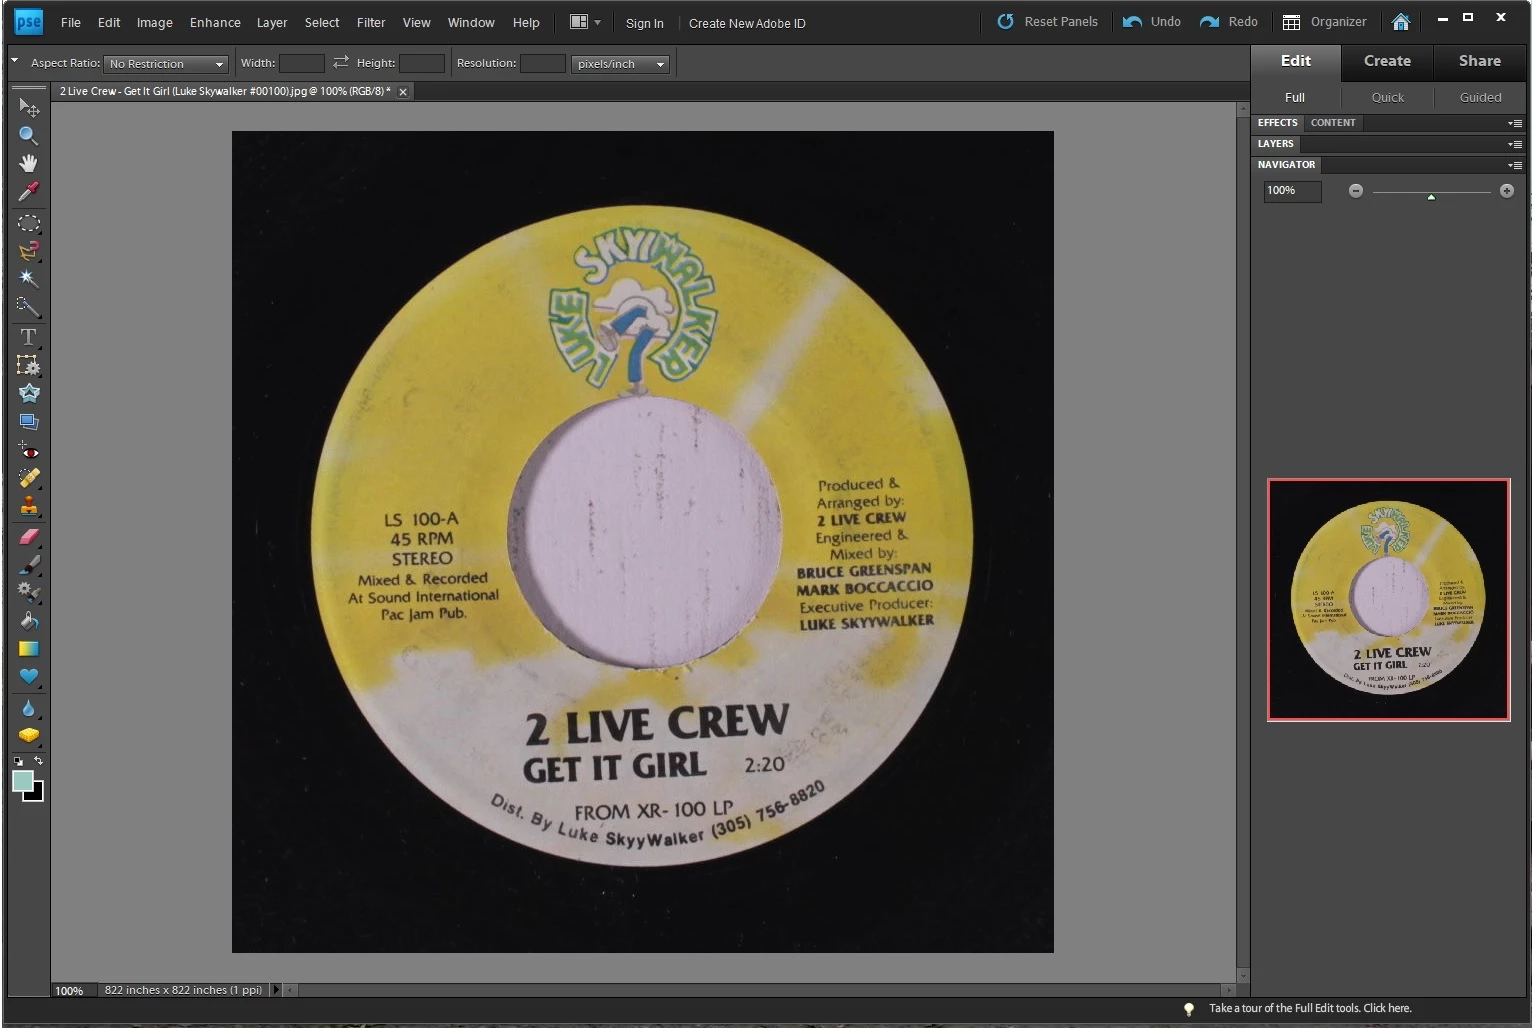Open the Filter menu
This screenshot has height=1028, width=1532.
[x=371, y=22]
